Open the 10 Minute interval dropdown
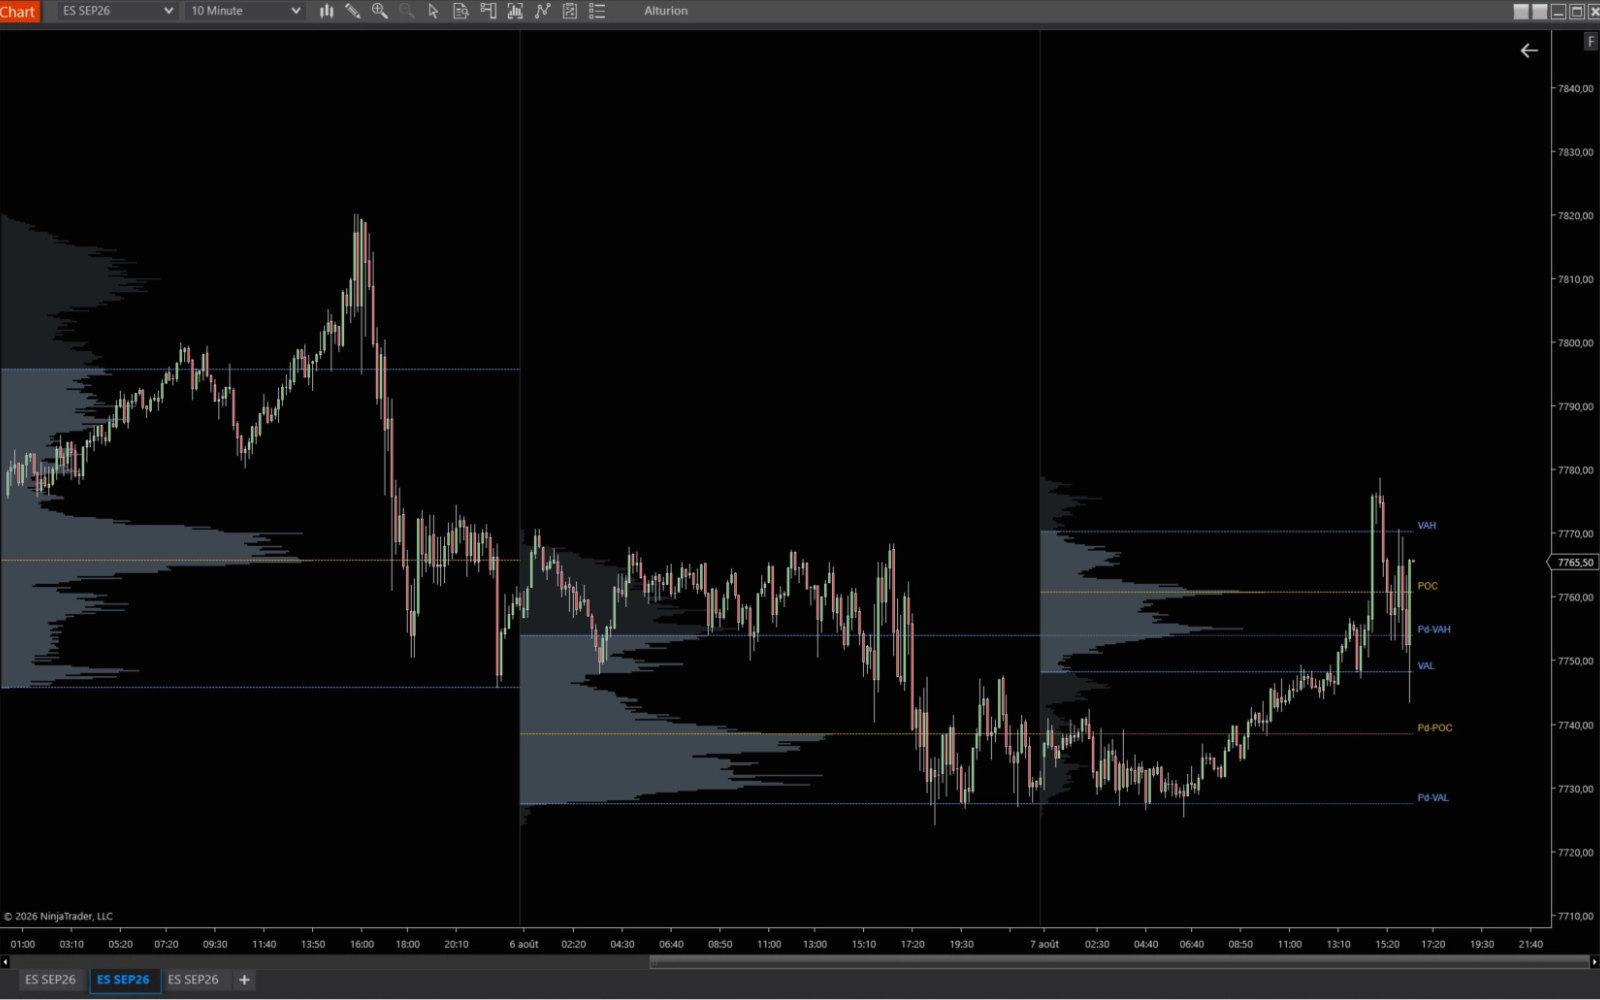This screenshot has width=1600, height=1000. [246, 11]
